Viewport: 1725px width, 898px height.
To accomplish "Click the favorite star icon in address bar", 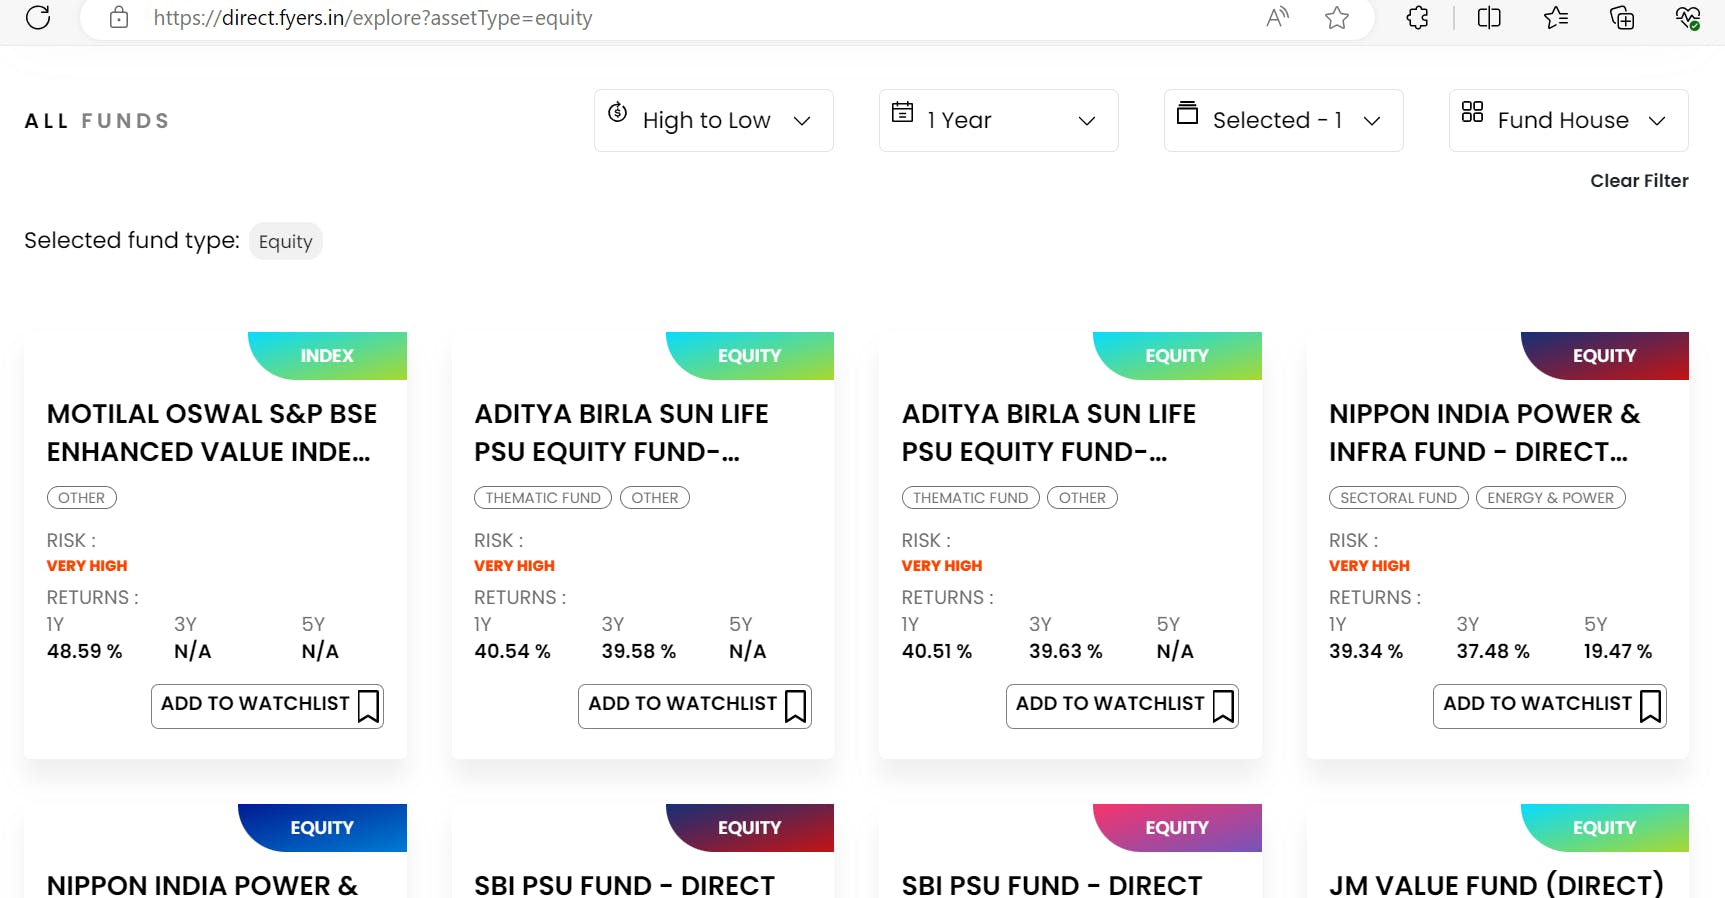I will pyautogui.click(x=1336, y=18).
